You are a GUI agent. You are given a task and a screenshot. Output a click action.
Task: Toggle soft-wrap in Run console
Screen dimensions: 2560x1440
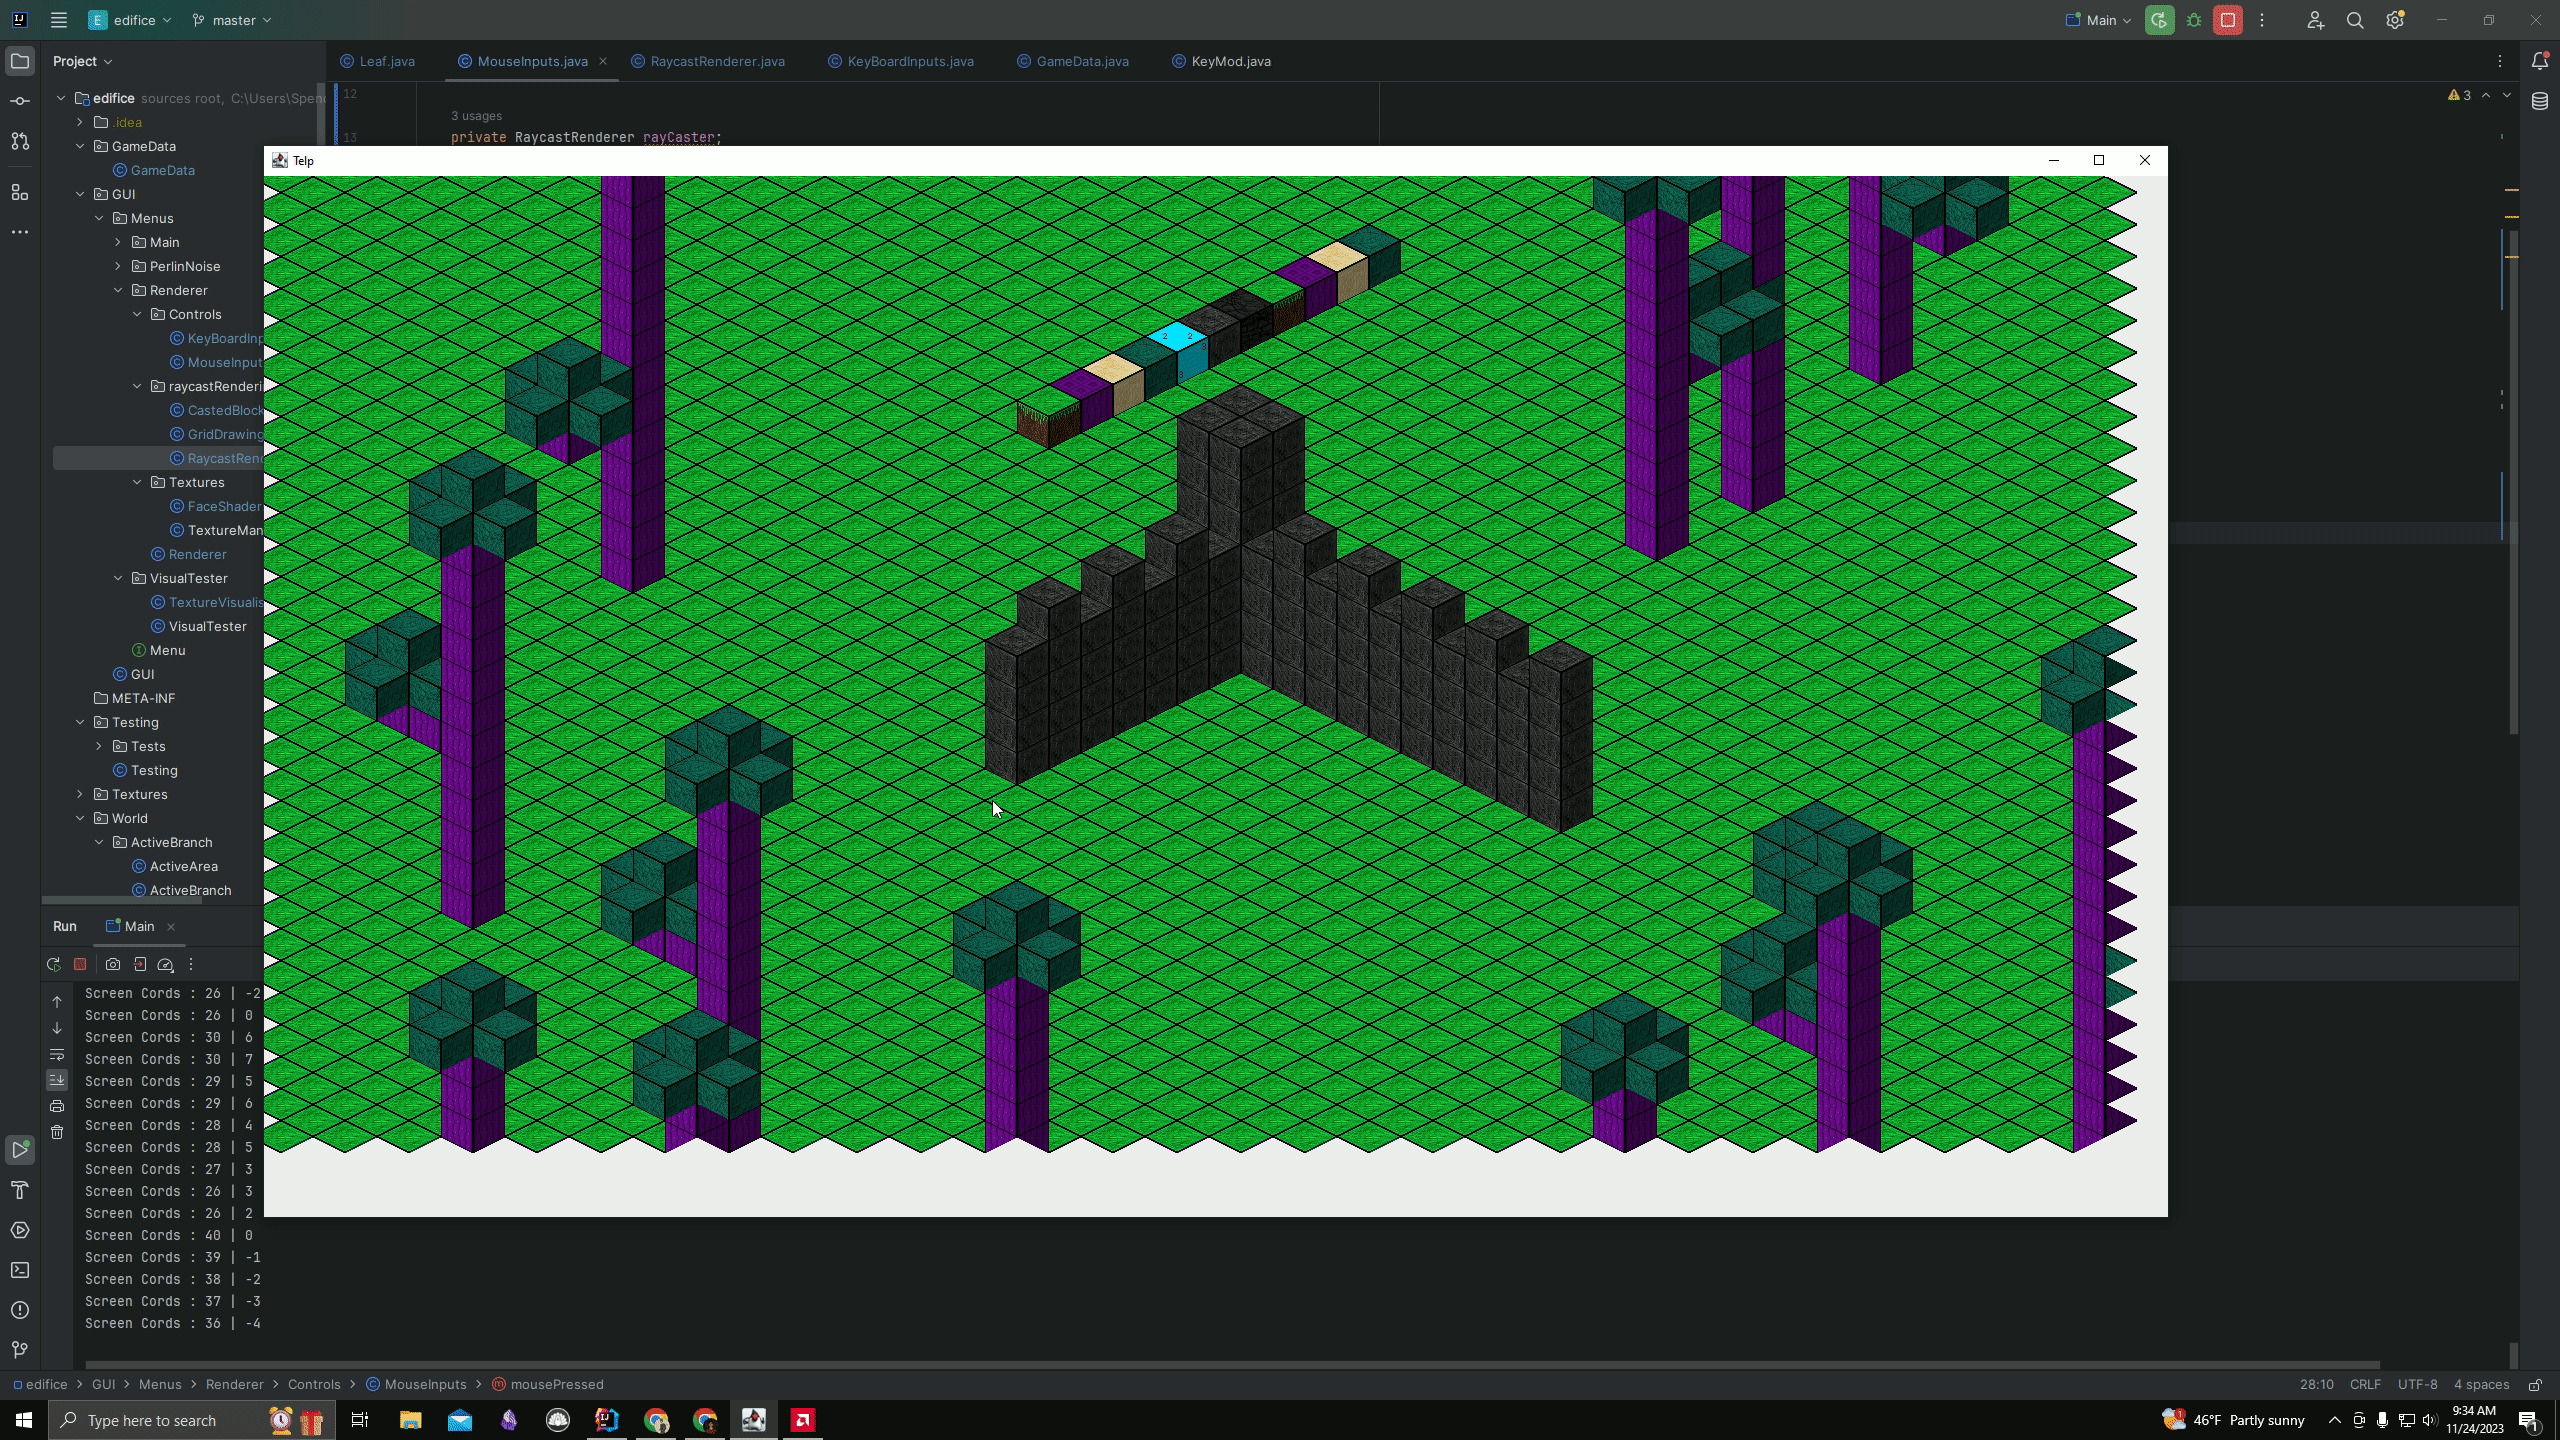pyautogui.click(x=57, y=1055)
